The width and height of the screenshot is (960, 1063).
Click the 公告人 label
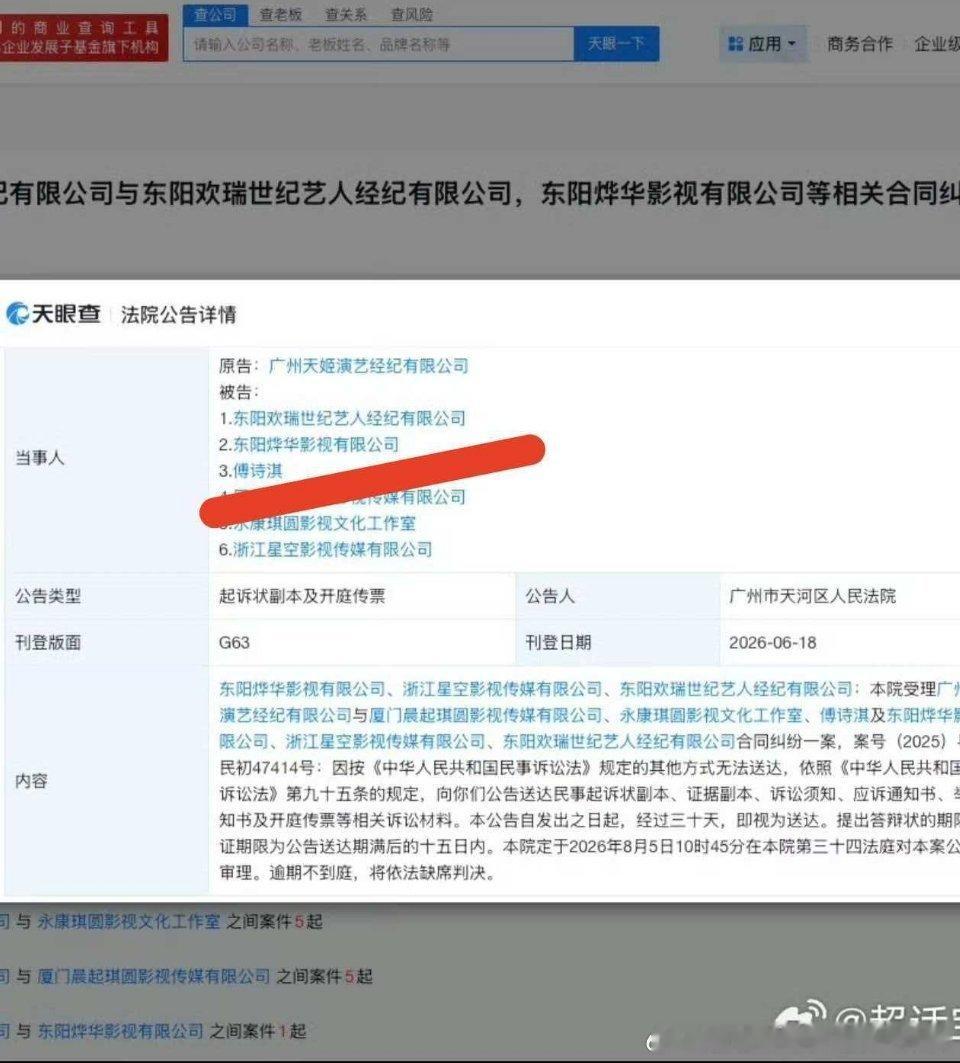(x=550, y=597)
